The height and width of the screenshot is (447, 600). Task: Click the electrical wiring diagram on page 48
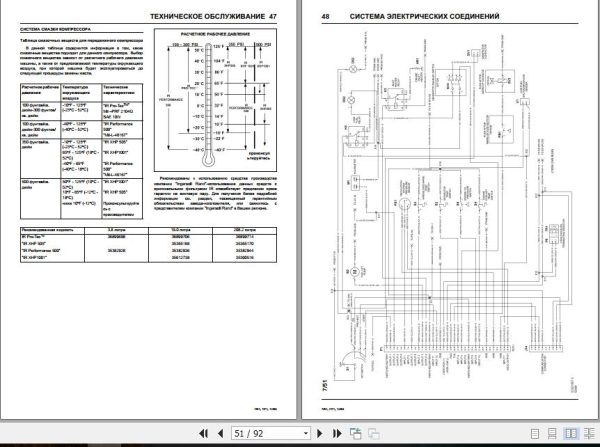point(453,207)
